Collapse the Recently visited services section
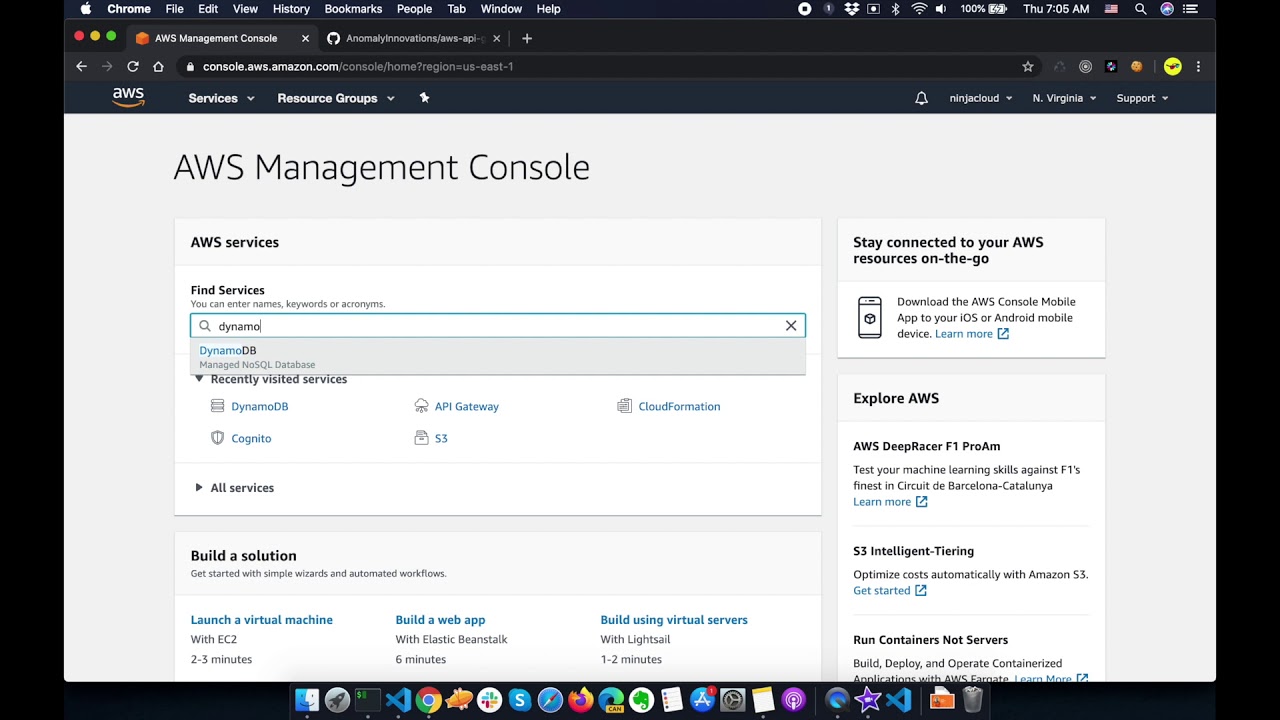1280x720 pixels. [x=199, y=379]
